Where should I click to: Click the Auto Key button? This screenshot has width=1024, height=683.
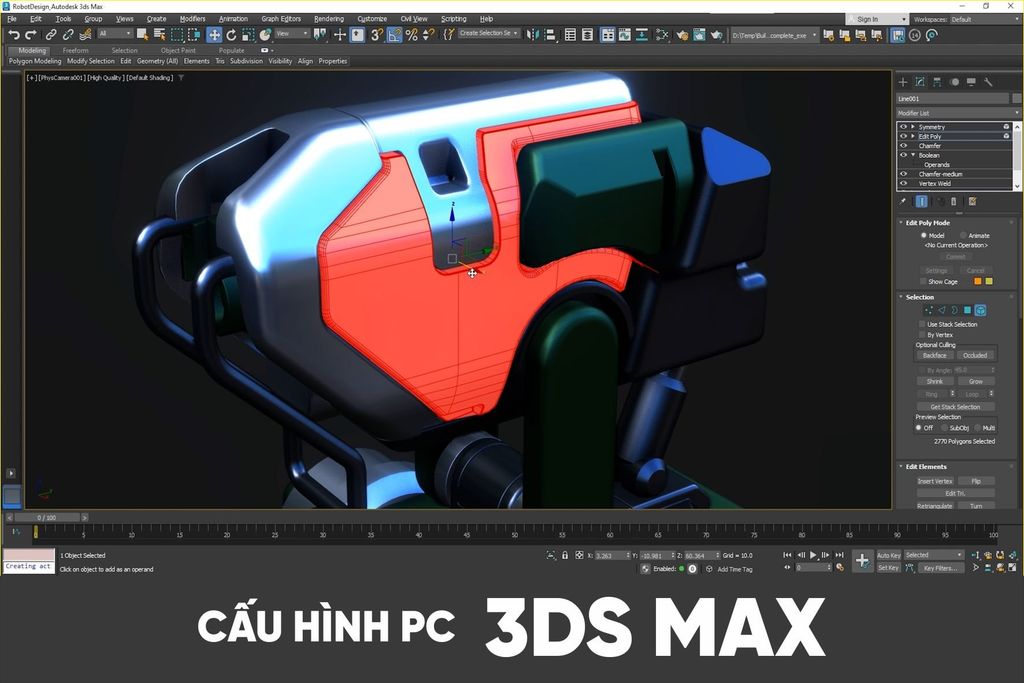pos(888,555)
